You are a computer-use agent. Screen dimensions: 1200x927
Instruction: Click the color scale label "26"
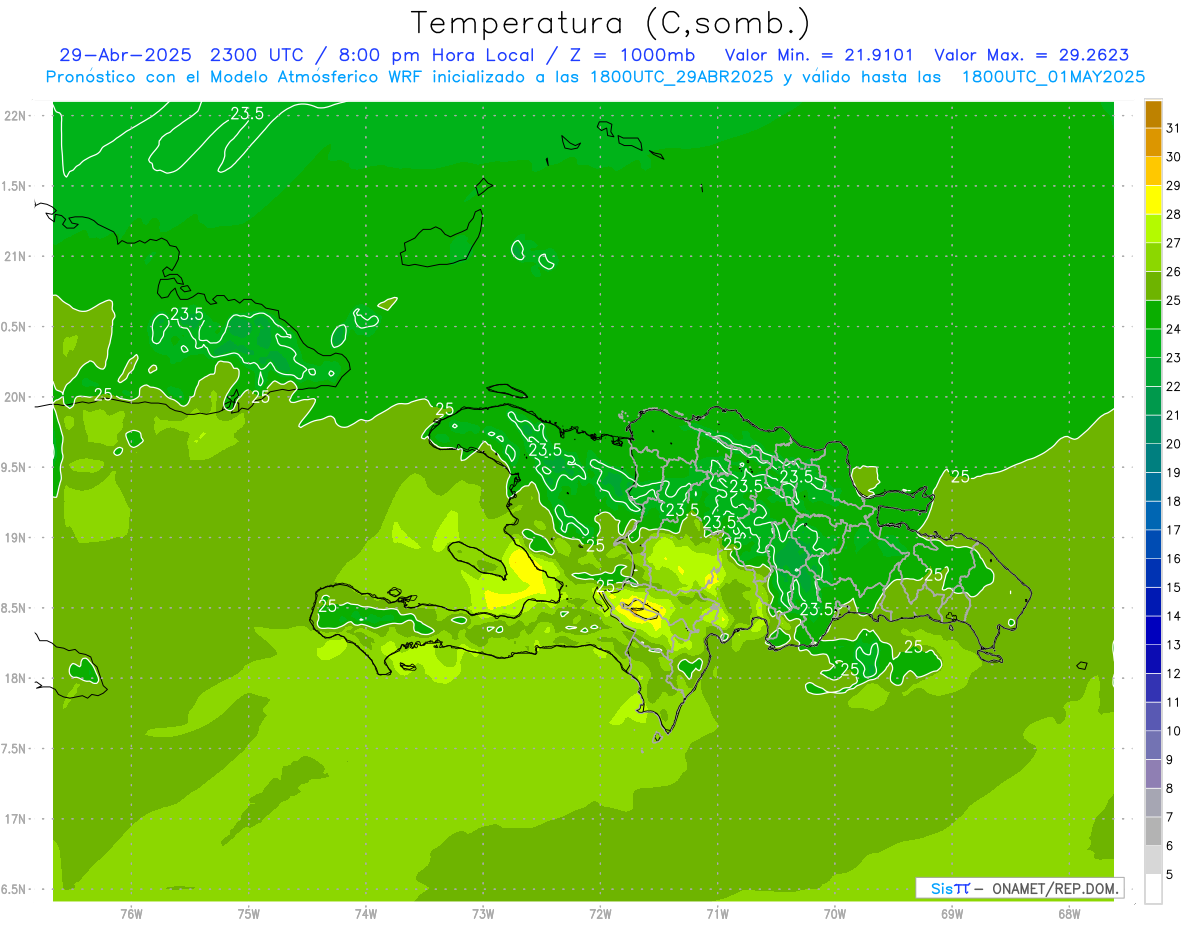pos(1174,271)
